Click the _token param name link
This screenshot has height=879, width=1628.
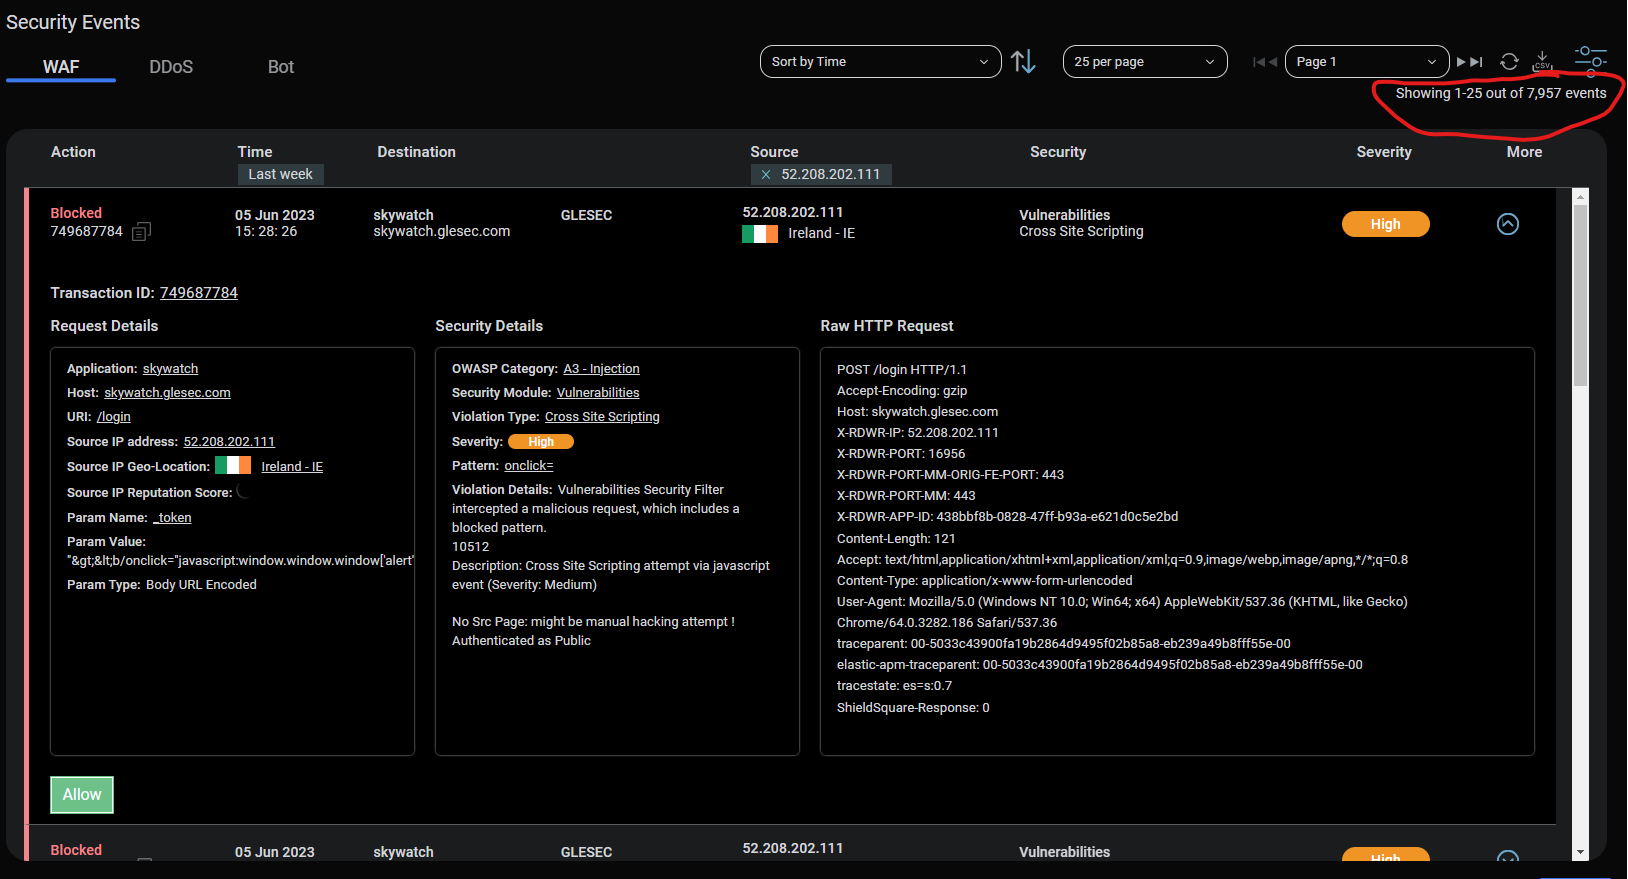(172, 518)
